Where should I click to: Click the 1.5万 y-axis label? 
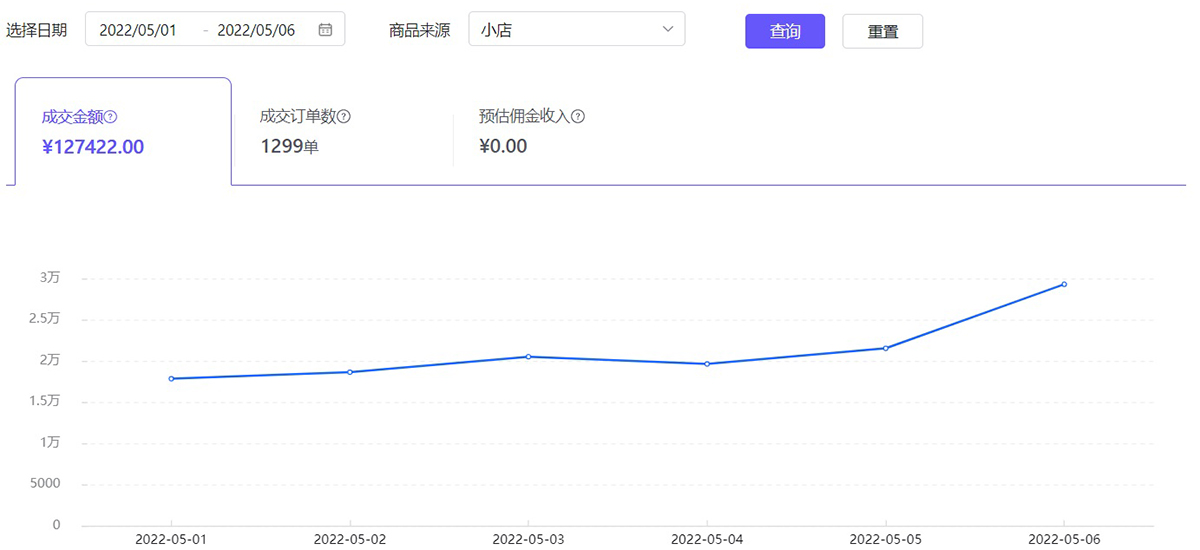point(45,401)
